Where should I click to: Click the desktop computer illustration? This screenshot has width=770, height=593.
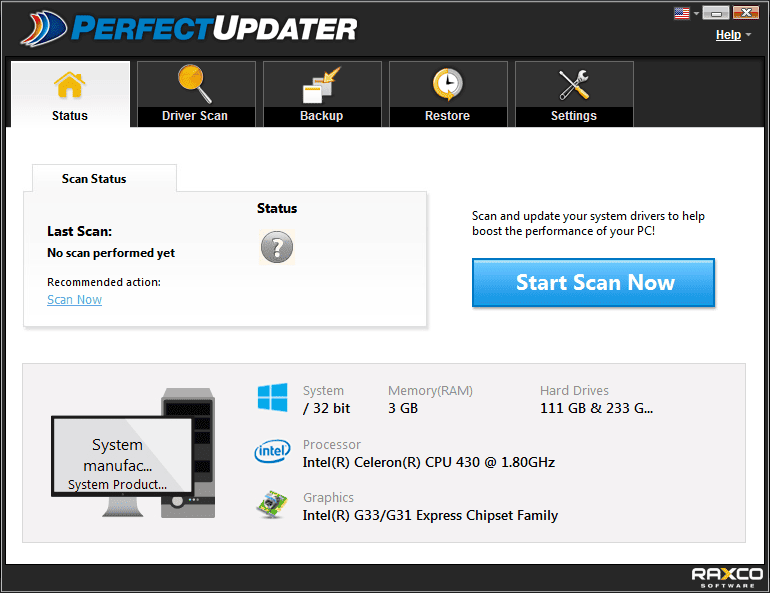pos(133,453)
